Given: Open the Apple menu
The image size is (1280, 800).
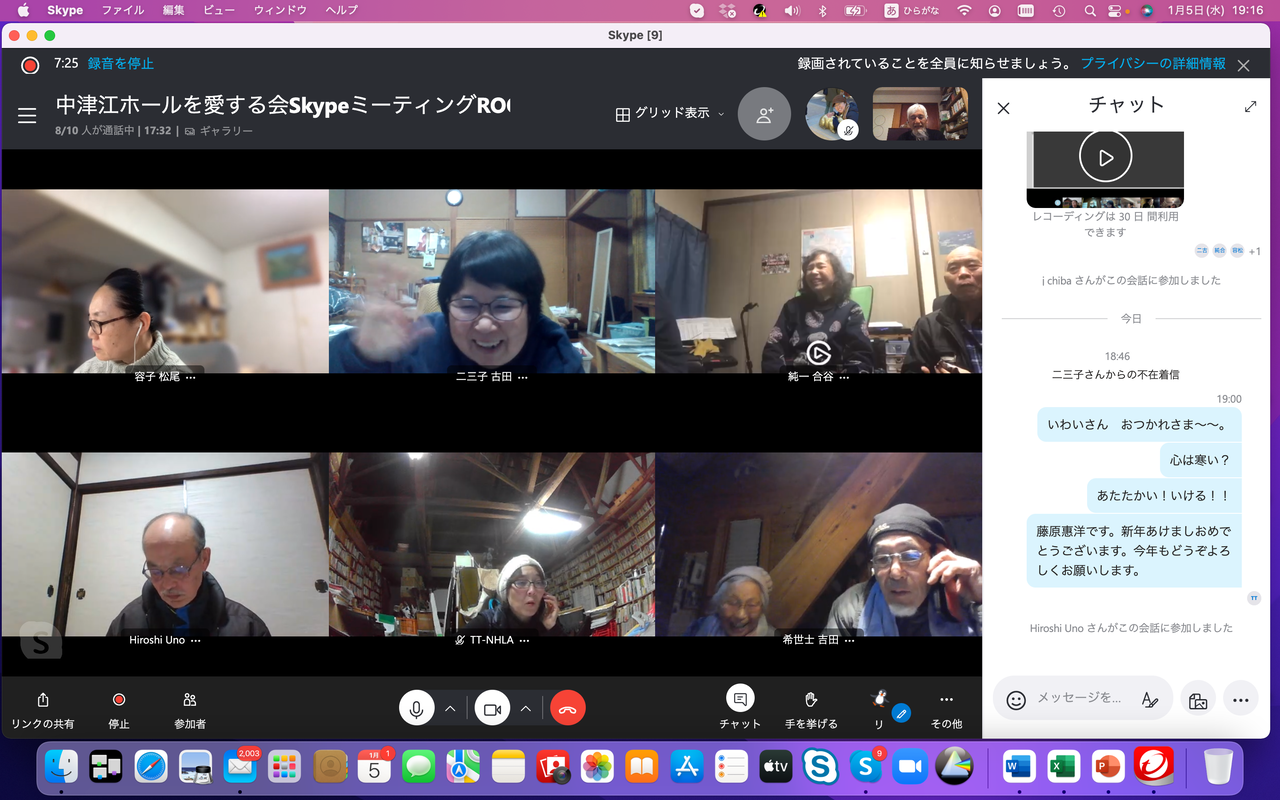Looking at the screenshot, I should 23,10.
